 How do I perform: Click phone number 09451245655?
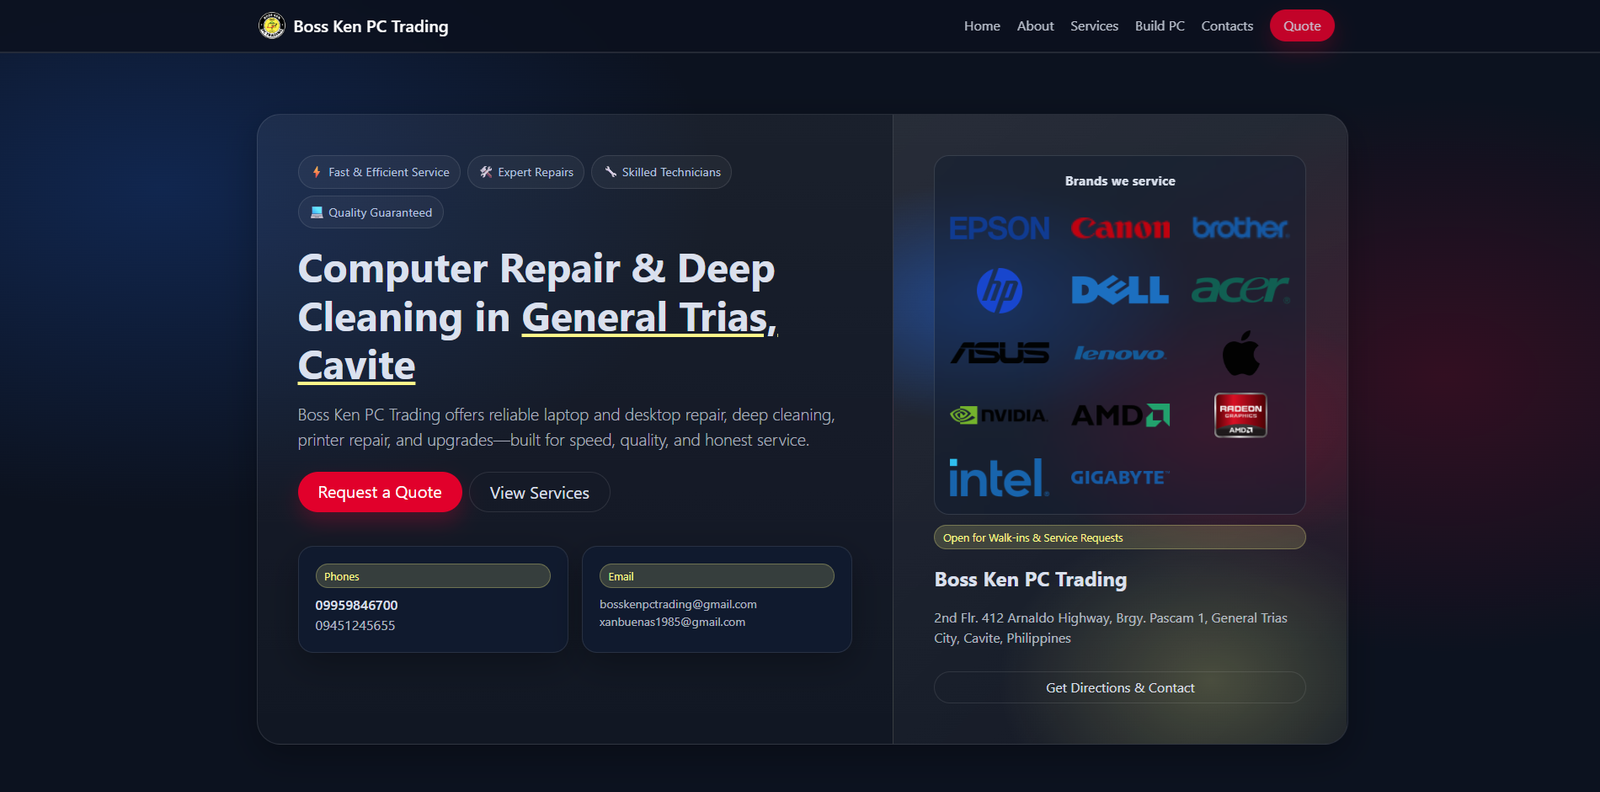(x=355, y=625)
